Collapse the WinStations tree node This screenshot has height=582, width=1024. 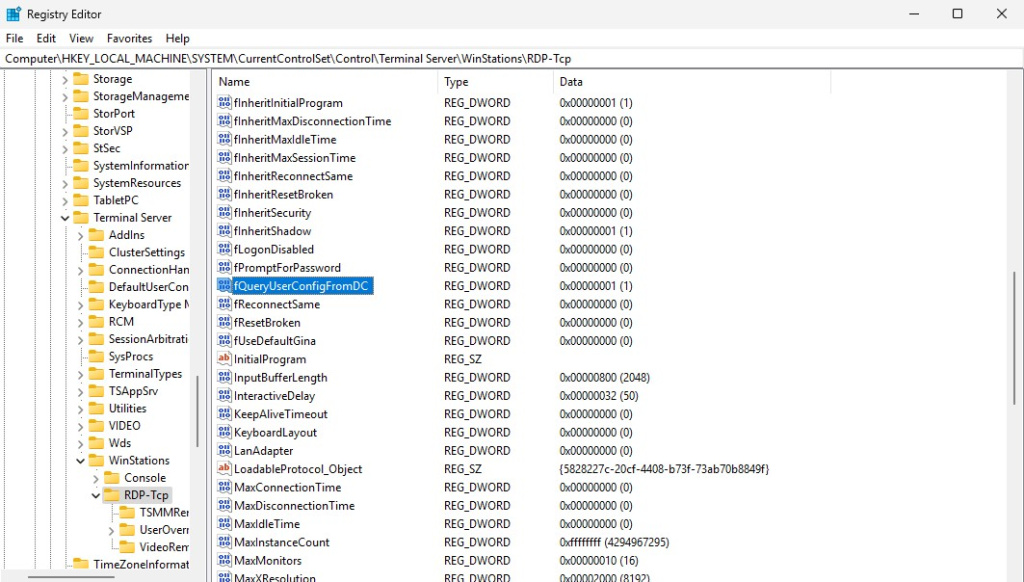81,461
